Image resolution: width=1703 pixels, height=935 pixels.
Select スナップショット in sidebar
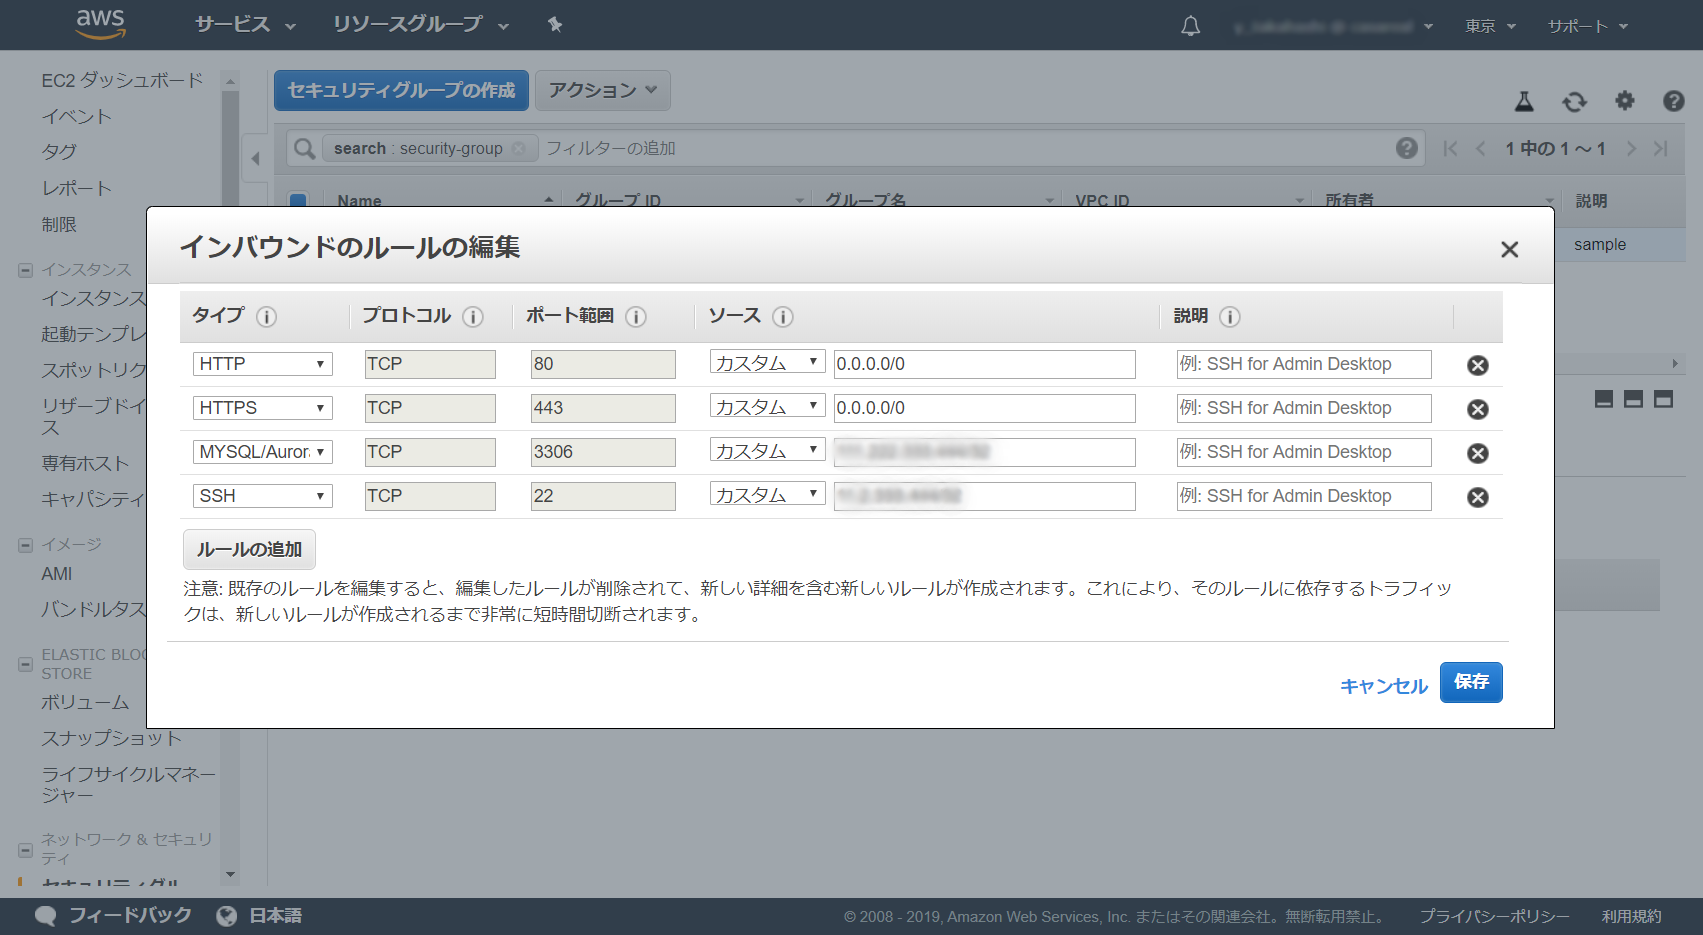[x=111, y=738]
